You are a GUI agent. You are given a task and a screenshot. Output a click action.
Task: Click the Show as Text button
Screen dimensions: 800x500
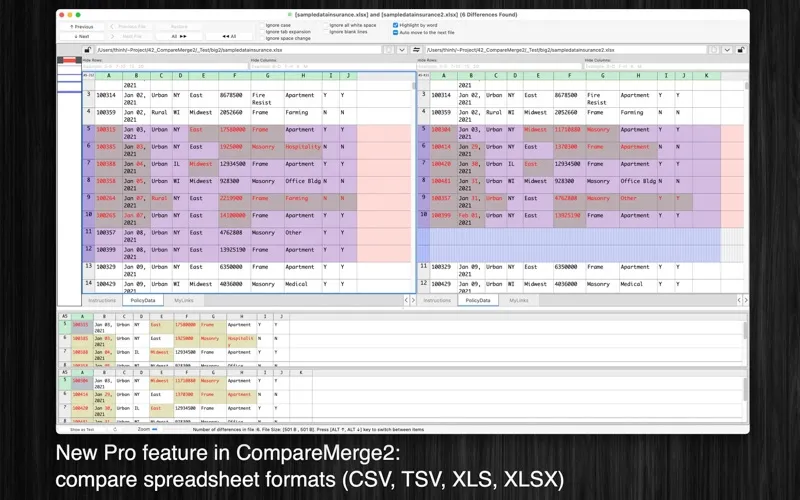point(82,430)
